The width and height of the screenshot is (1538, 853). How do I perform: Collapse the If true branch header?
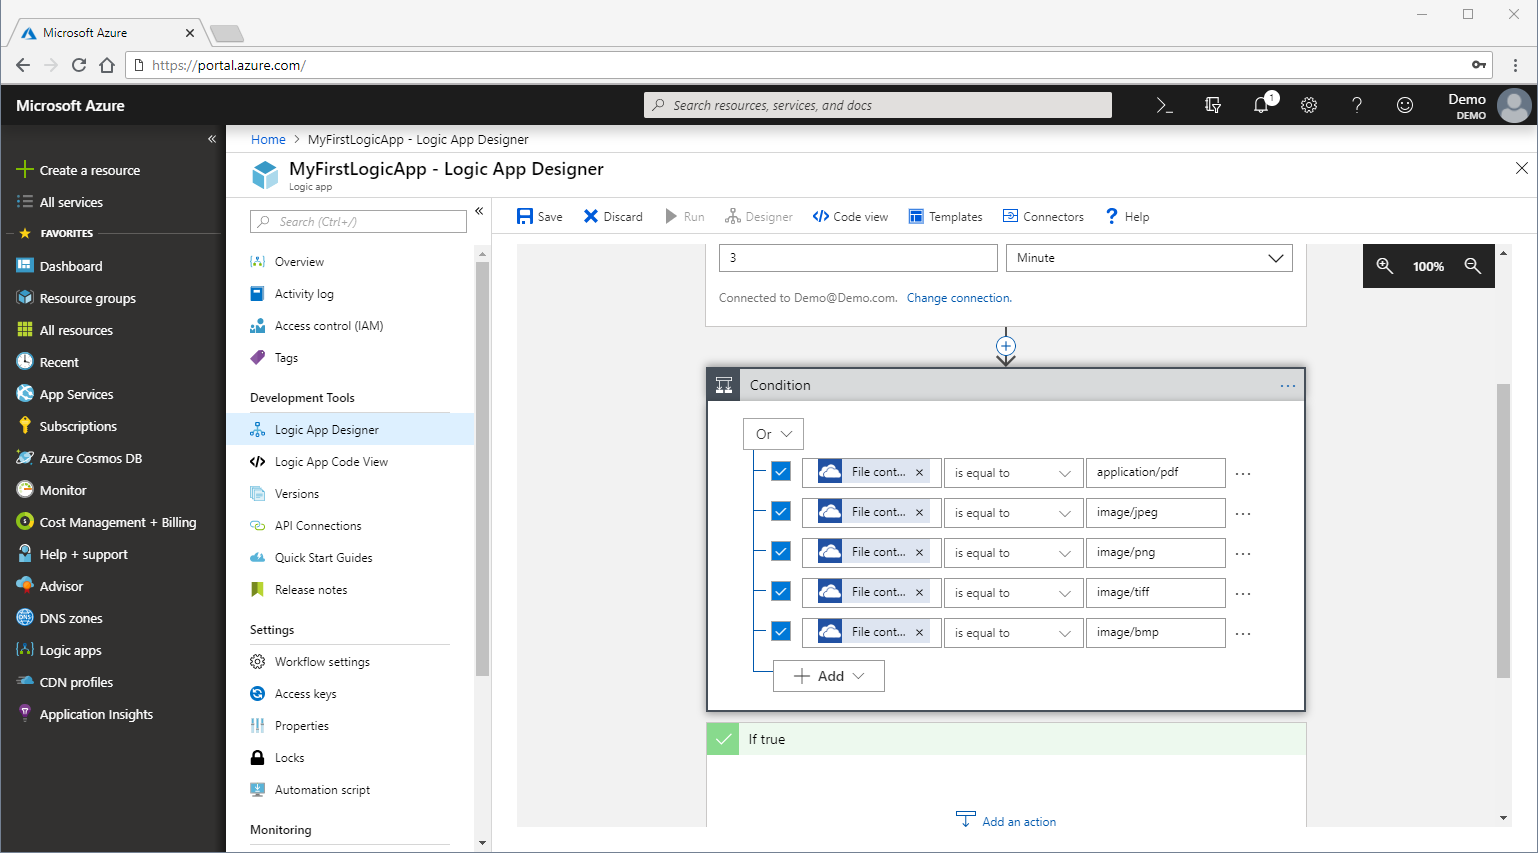1006,739
